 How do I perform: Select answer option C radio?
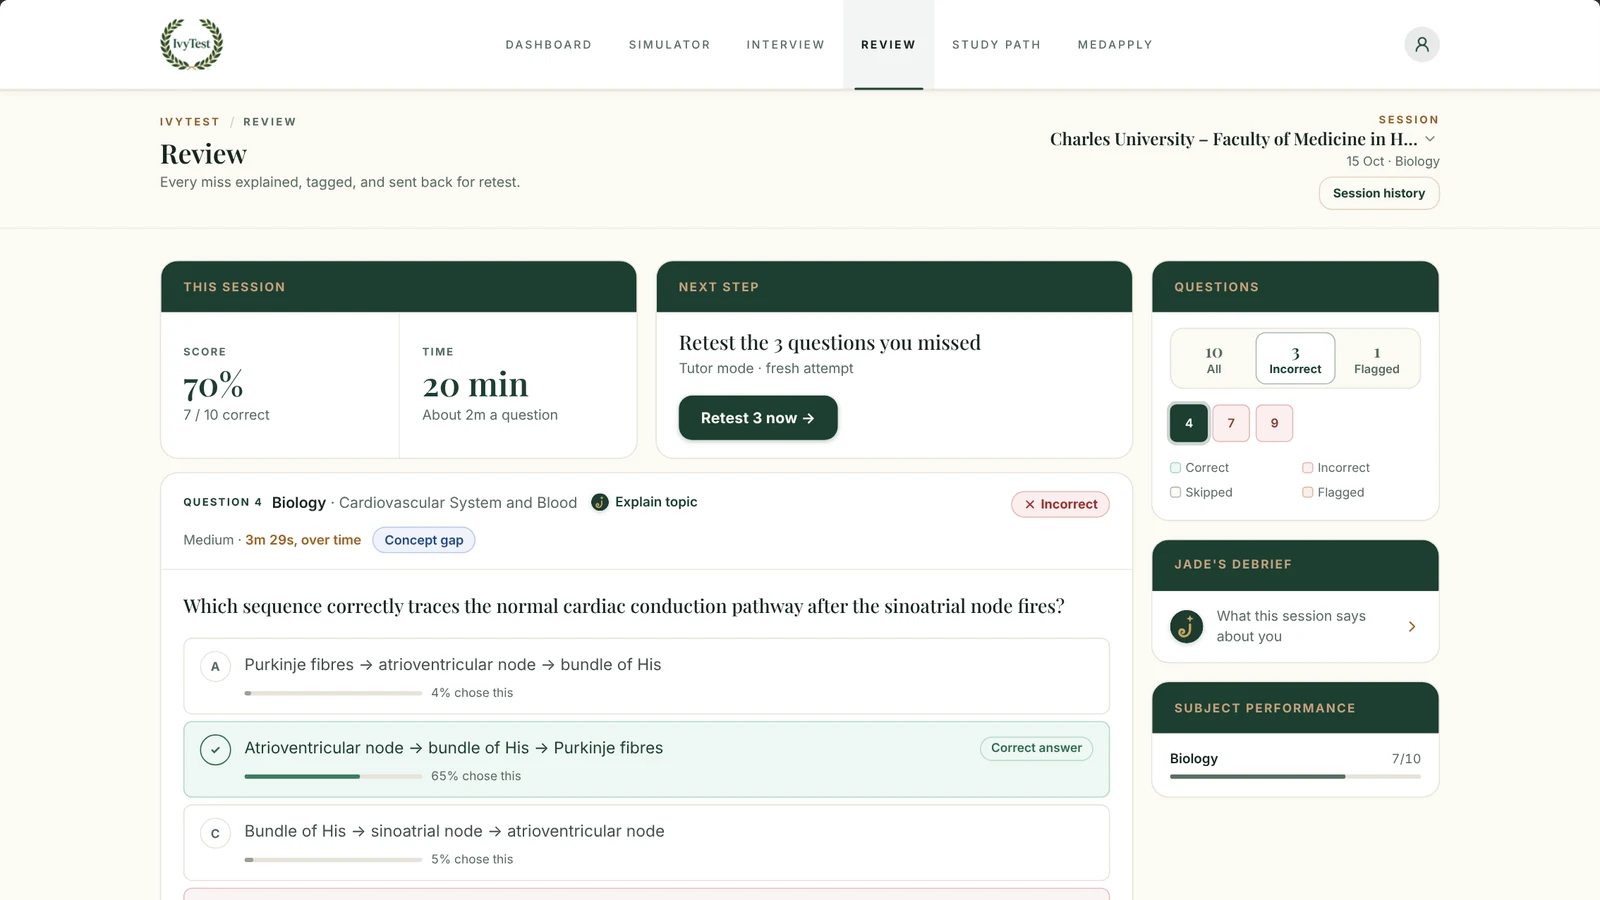[215, 833]
